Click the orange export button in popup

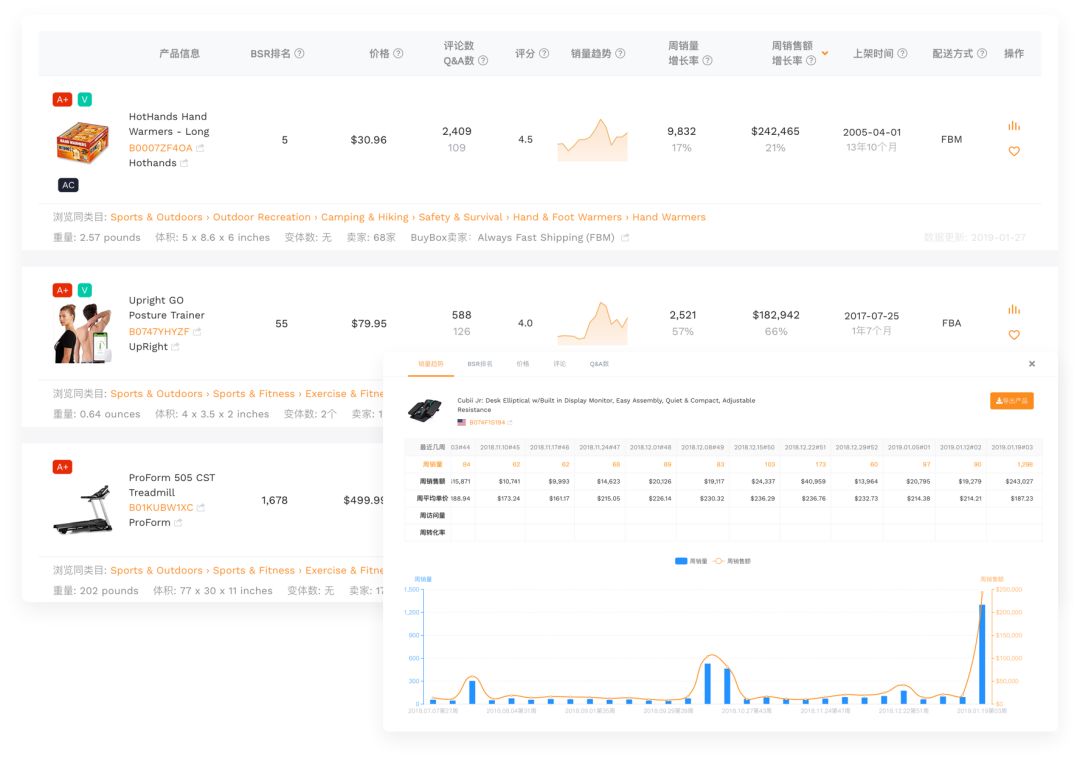pos(1011,401)
